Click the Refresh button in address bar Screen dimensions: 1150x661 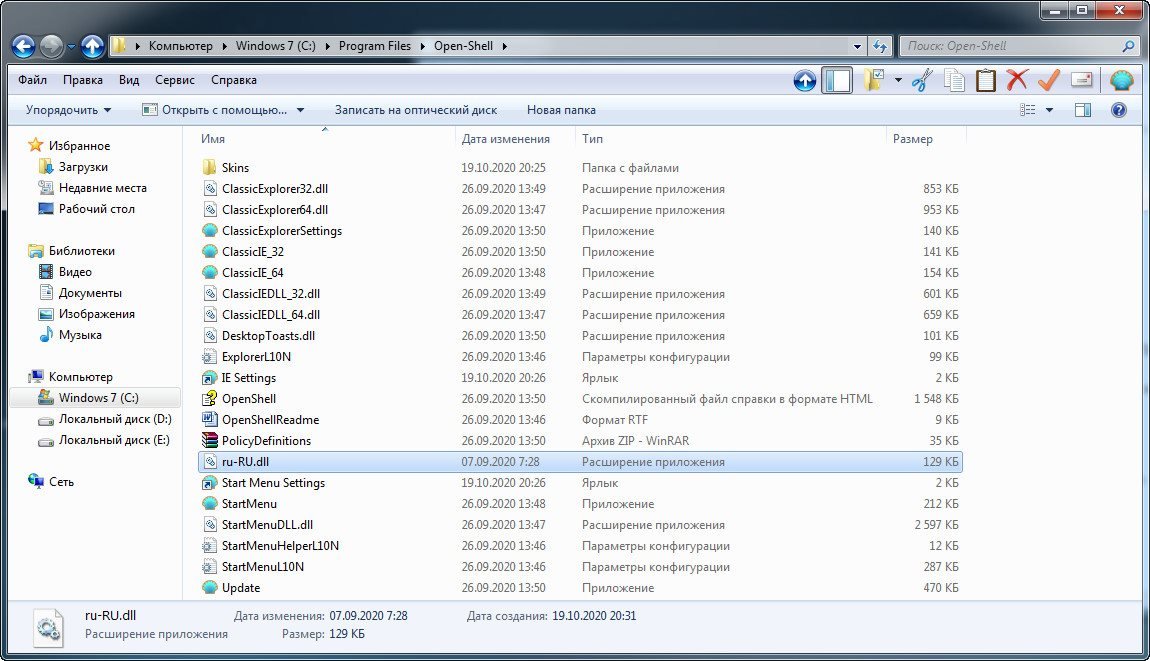tap(880, 46)
